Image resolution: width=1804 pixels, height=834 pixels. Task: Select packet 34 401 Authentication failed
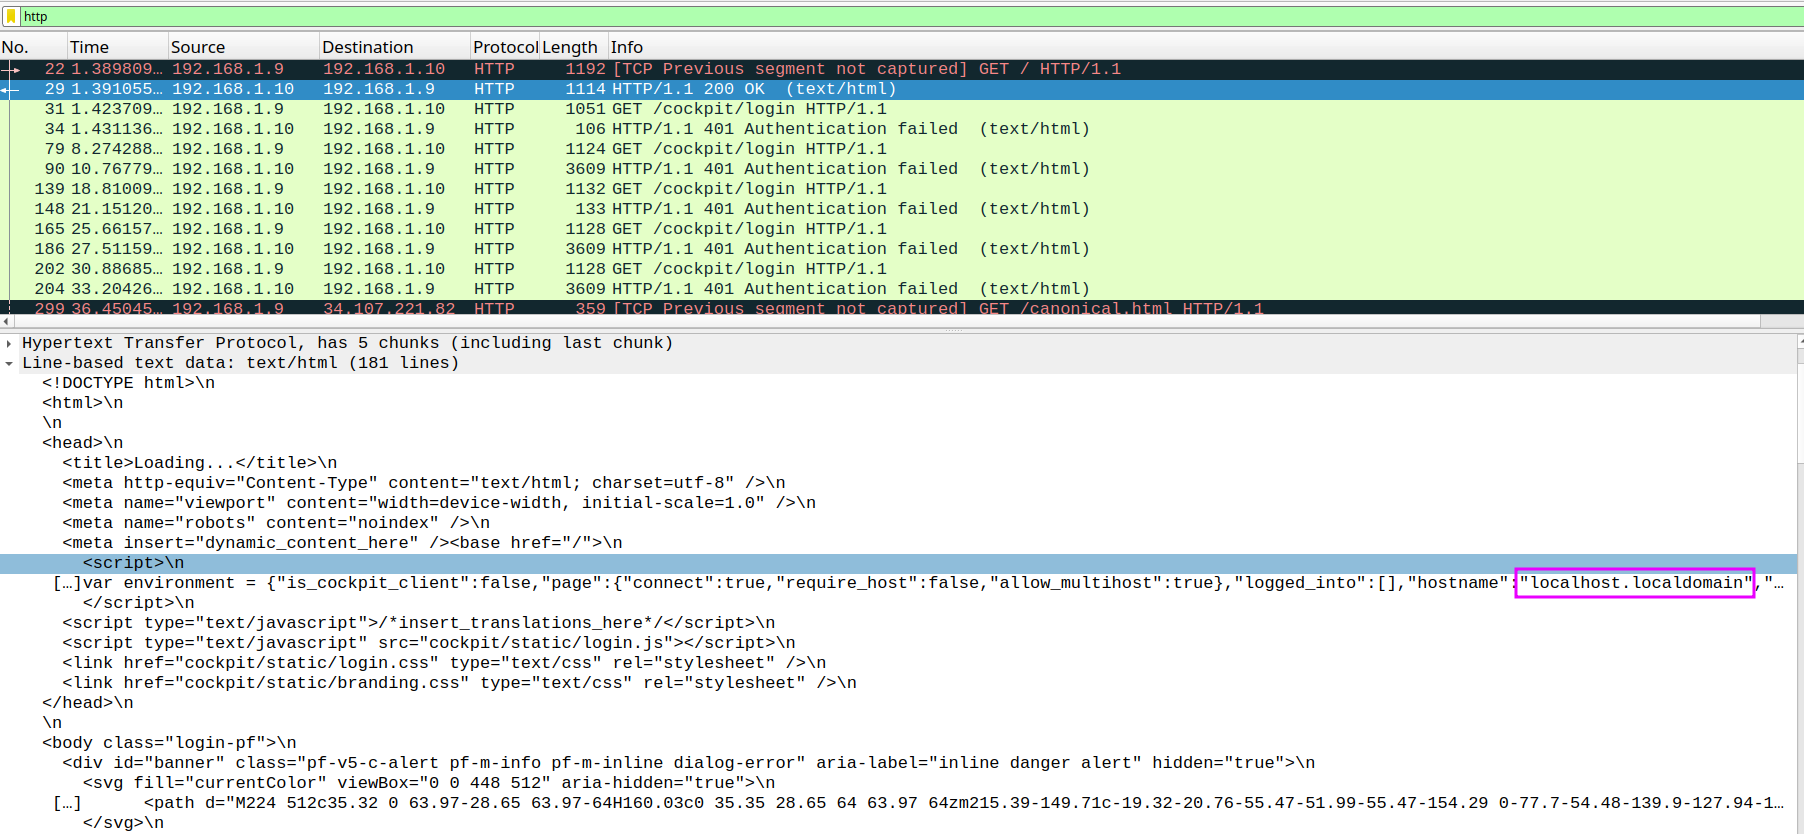(x=902, y=129)
